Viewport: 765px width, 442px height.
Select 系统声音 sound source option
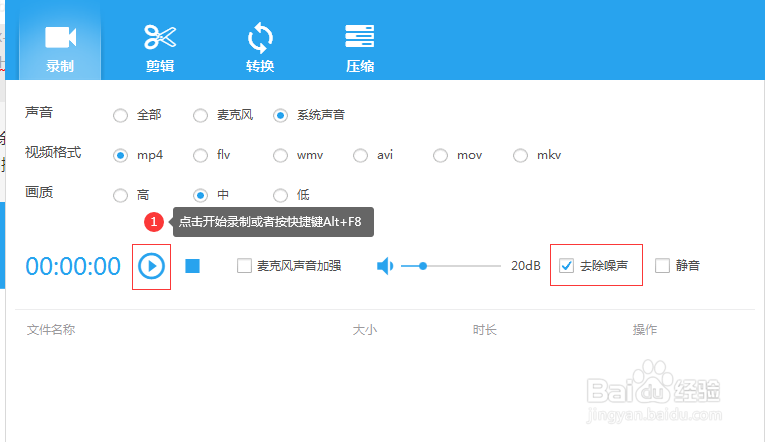tap(281, 116)
